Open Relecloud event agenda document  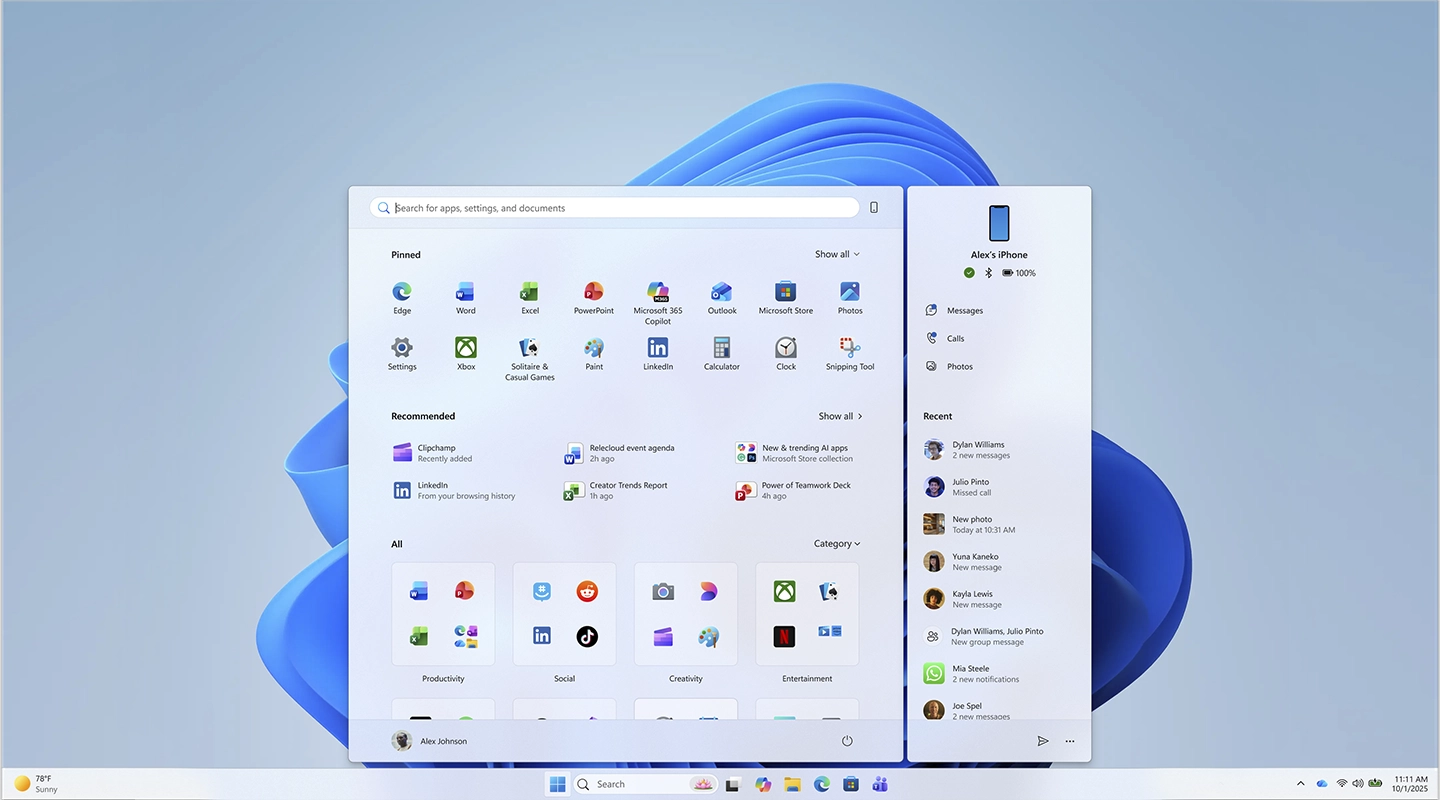click(x=620, y=453)
